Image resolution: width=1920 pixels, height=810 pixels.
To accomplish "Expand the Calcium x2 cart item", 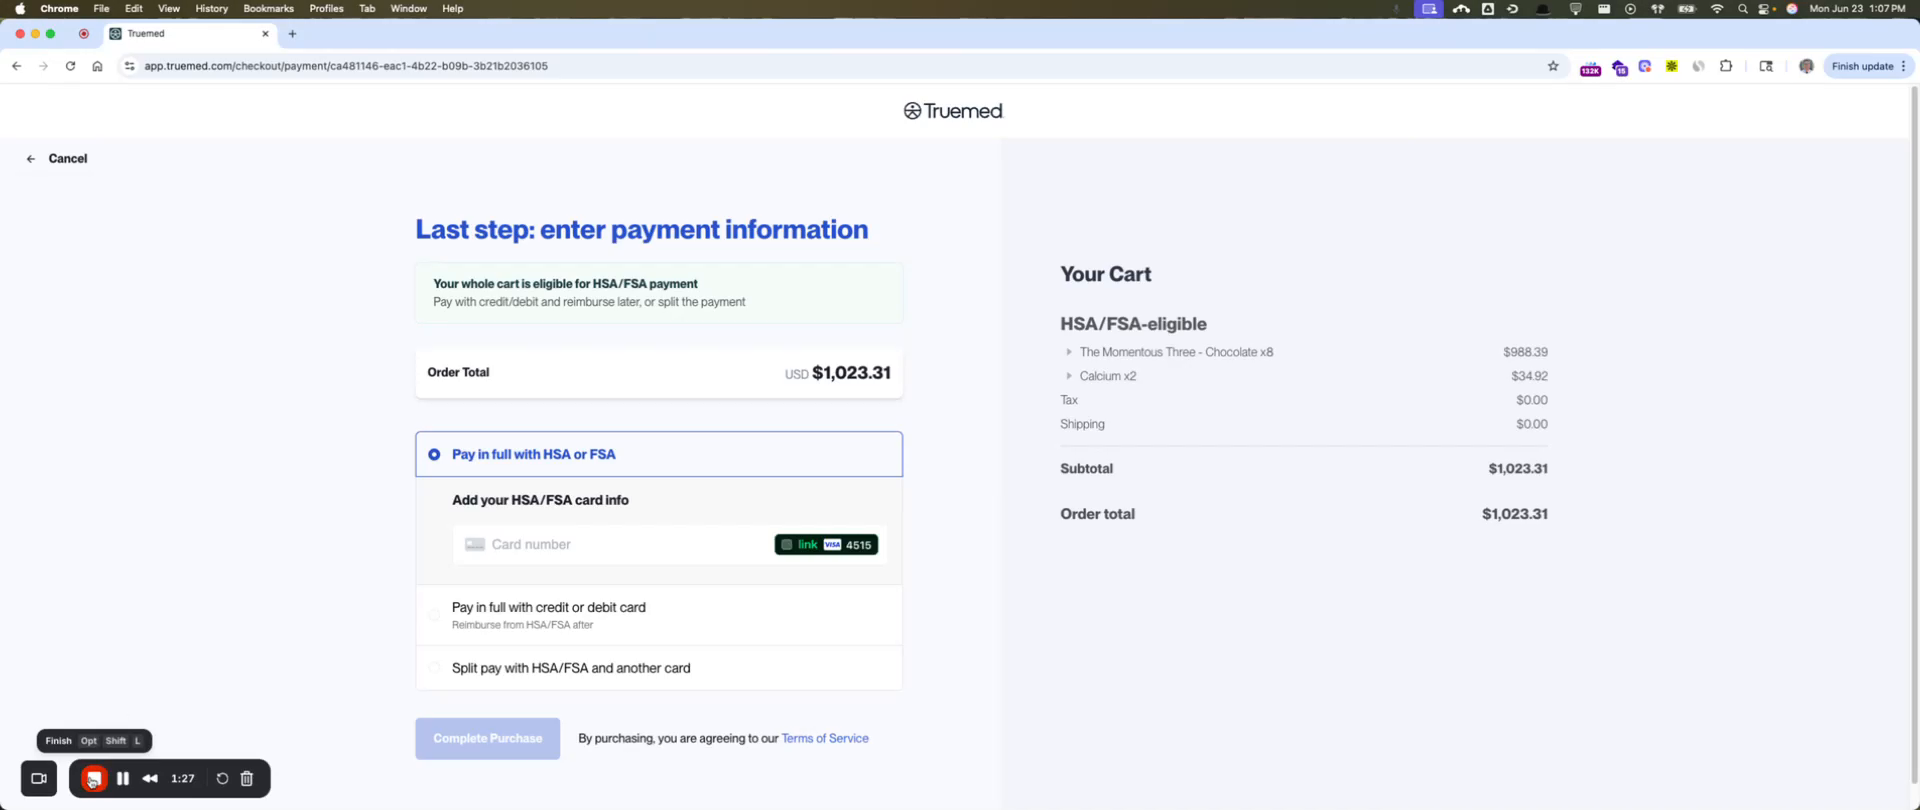I will click(x=1069, y=376).
